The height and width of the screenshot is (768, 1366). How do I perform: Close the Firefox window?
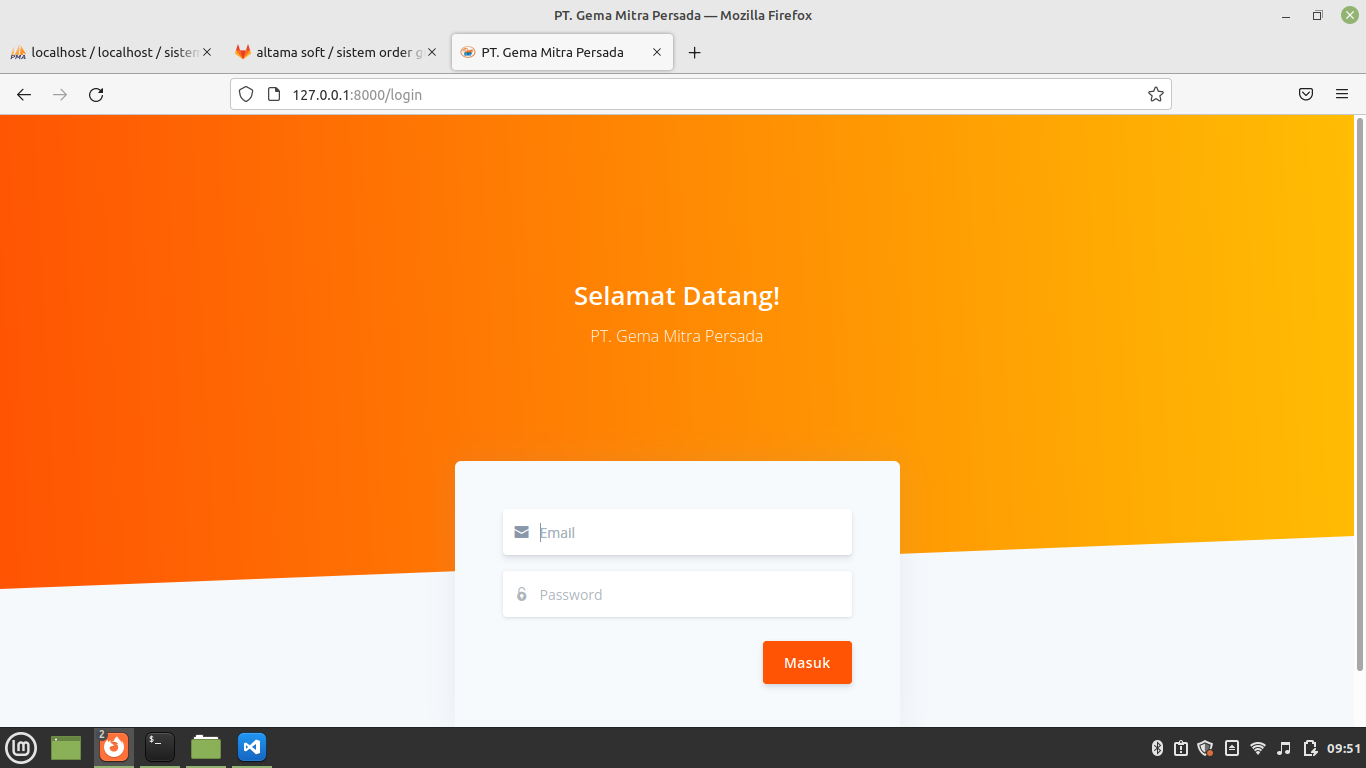tap(1349, 15)
